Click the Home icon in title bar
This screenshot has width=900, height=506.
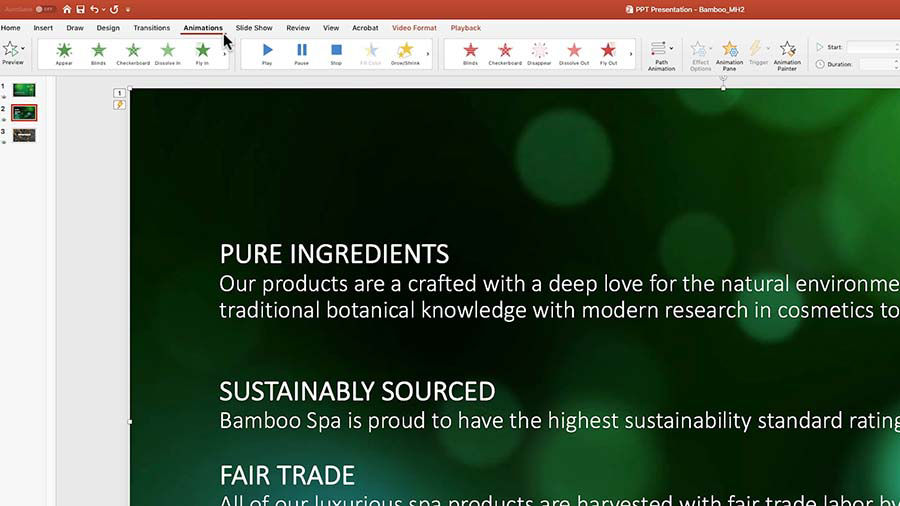(x=67, y=9)
